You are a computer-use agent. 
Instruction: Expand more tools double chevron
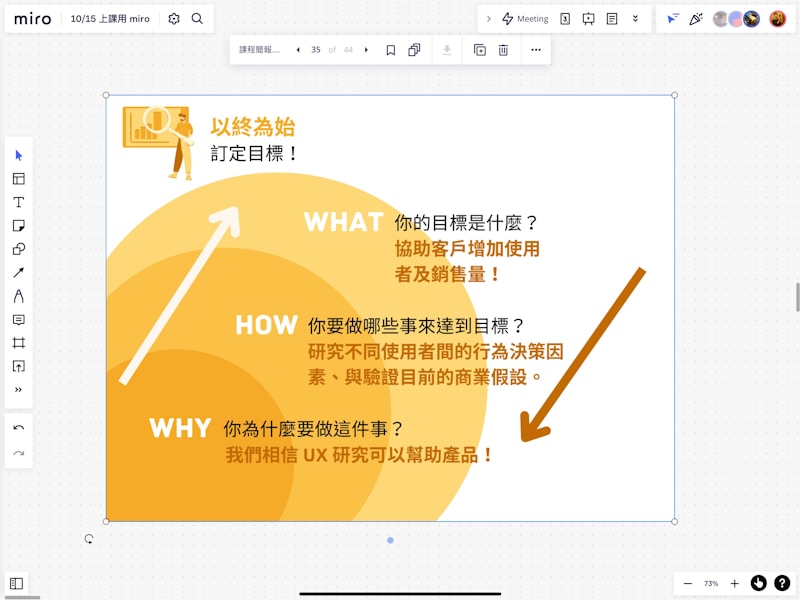[x=18, y=390]
